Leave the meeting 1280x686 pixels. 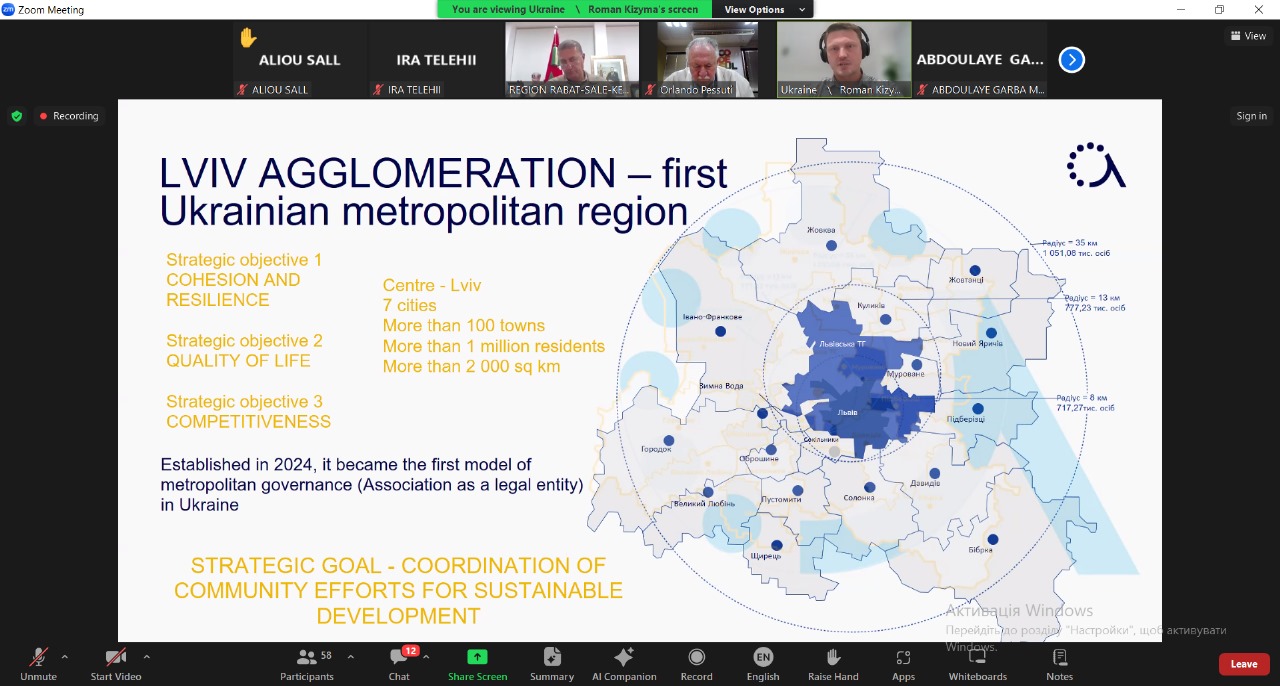pyautogui.click(x=1243, y=664)
